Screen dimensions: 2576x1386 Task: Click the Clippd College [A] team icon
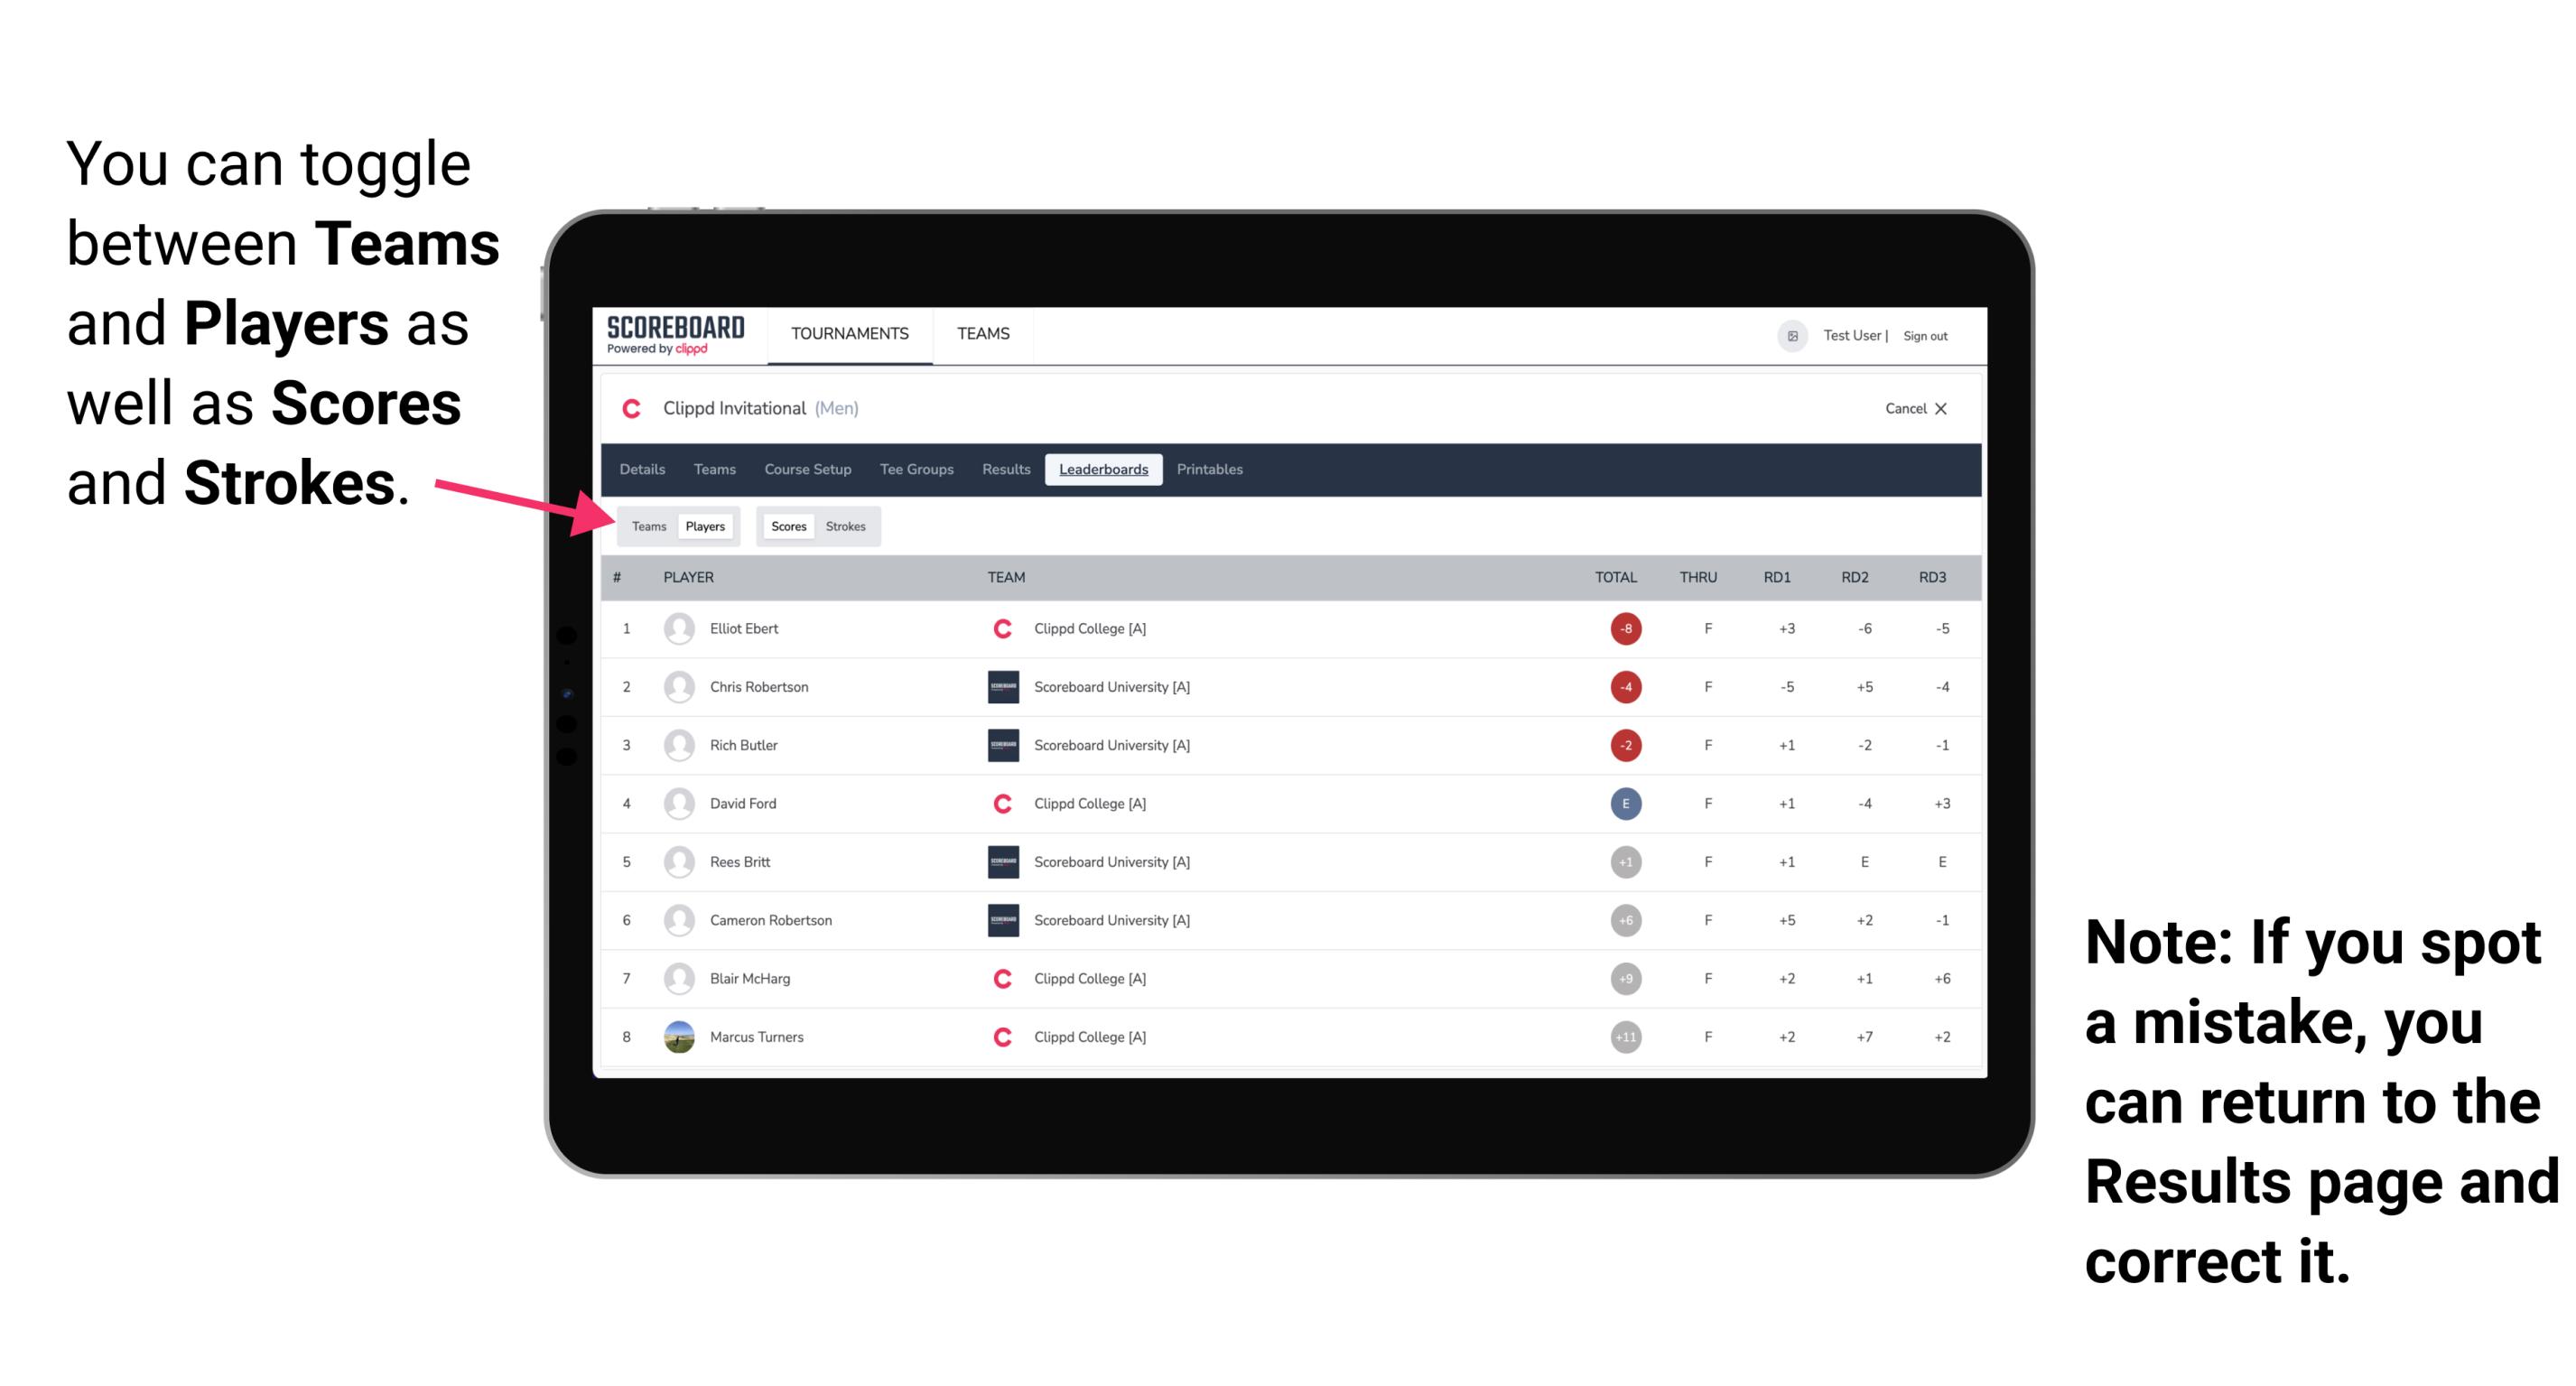pos(1000,627)
